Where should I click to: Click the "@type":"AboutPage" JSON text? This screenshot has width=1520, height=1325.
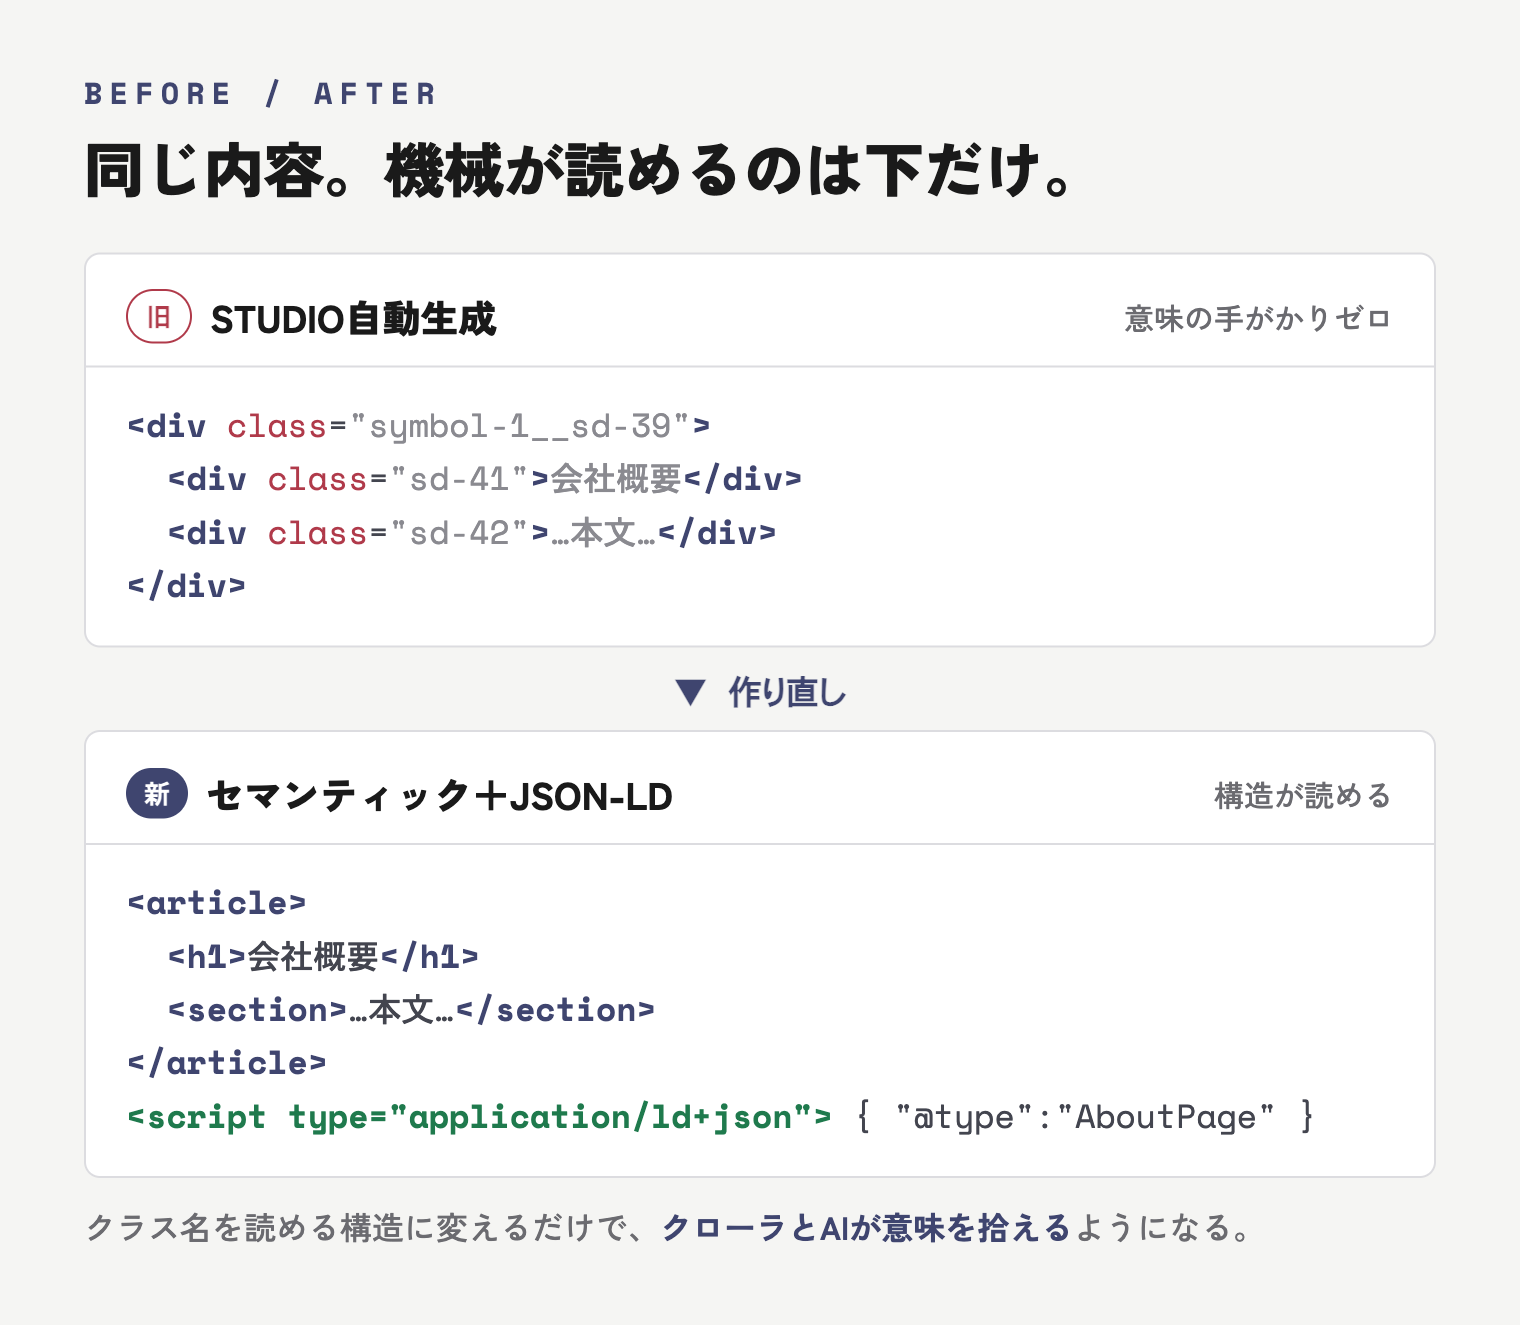click(1085, 1117)
